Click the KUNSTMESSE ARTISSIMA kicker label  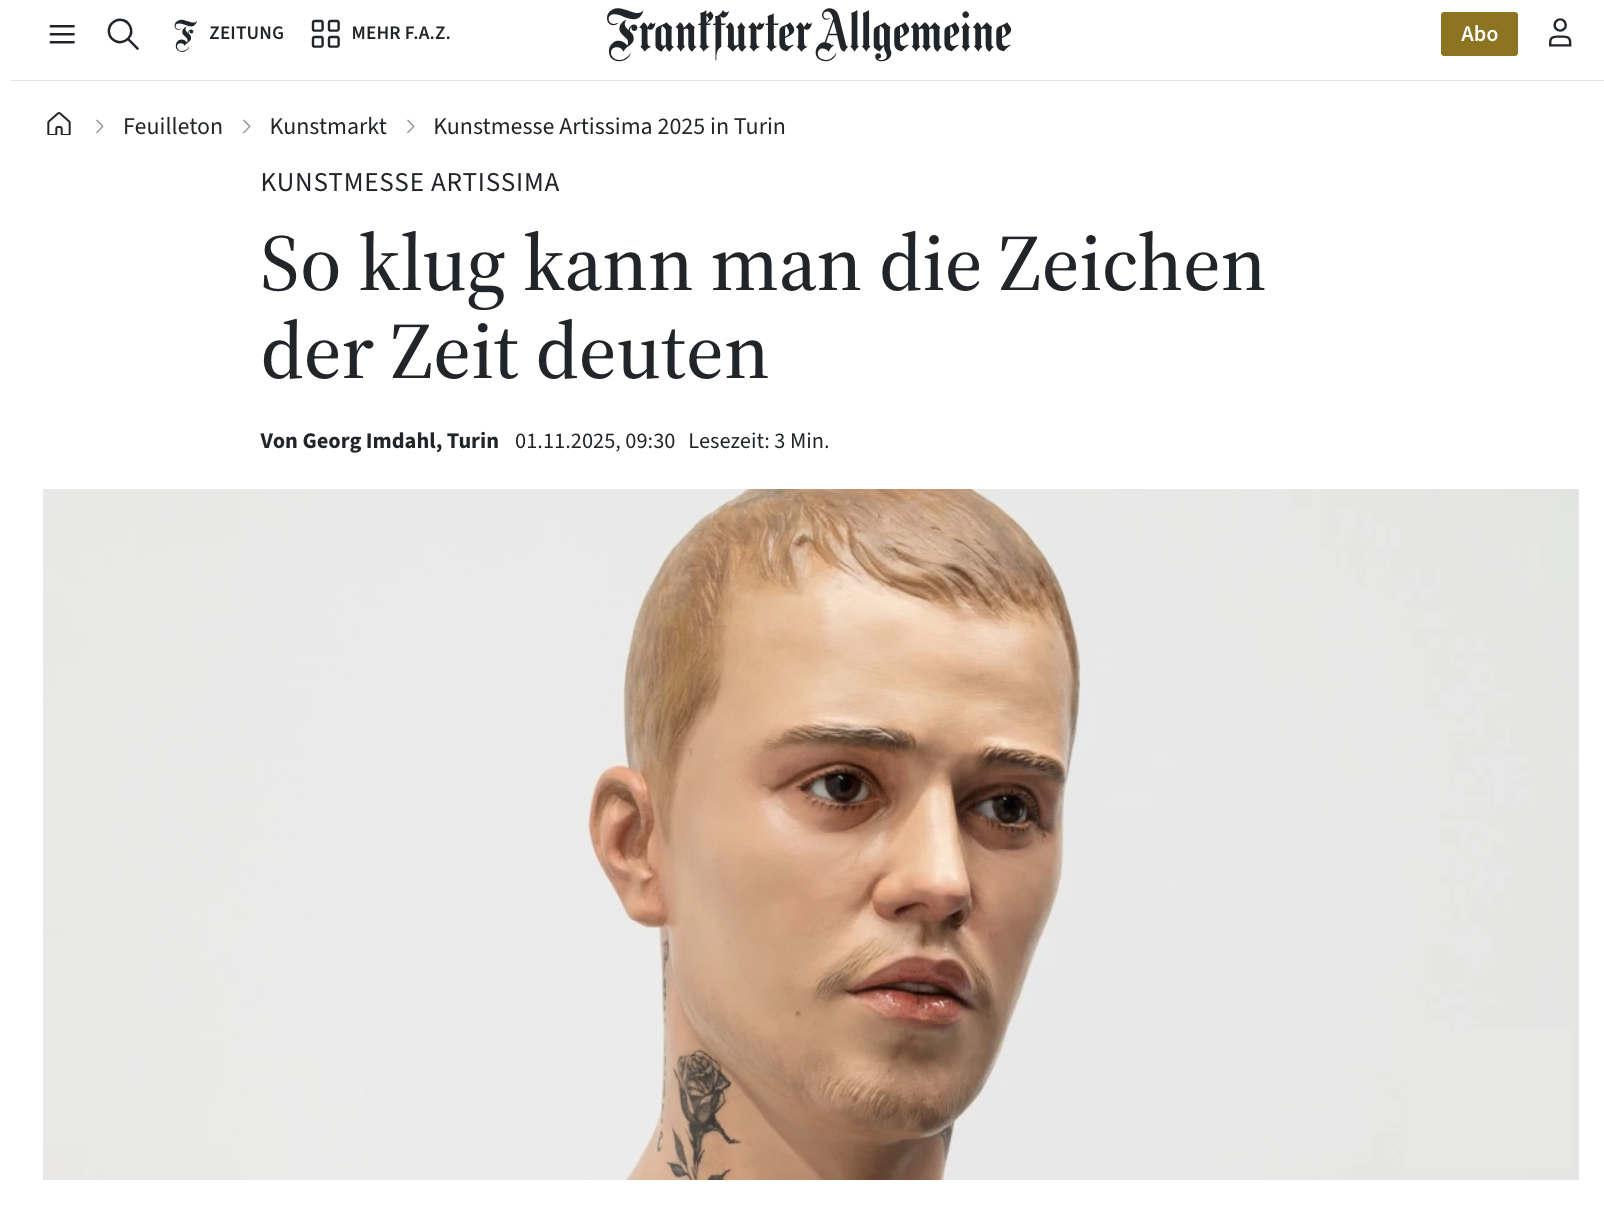[x=410, y=183]
